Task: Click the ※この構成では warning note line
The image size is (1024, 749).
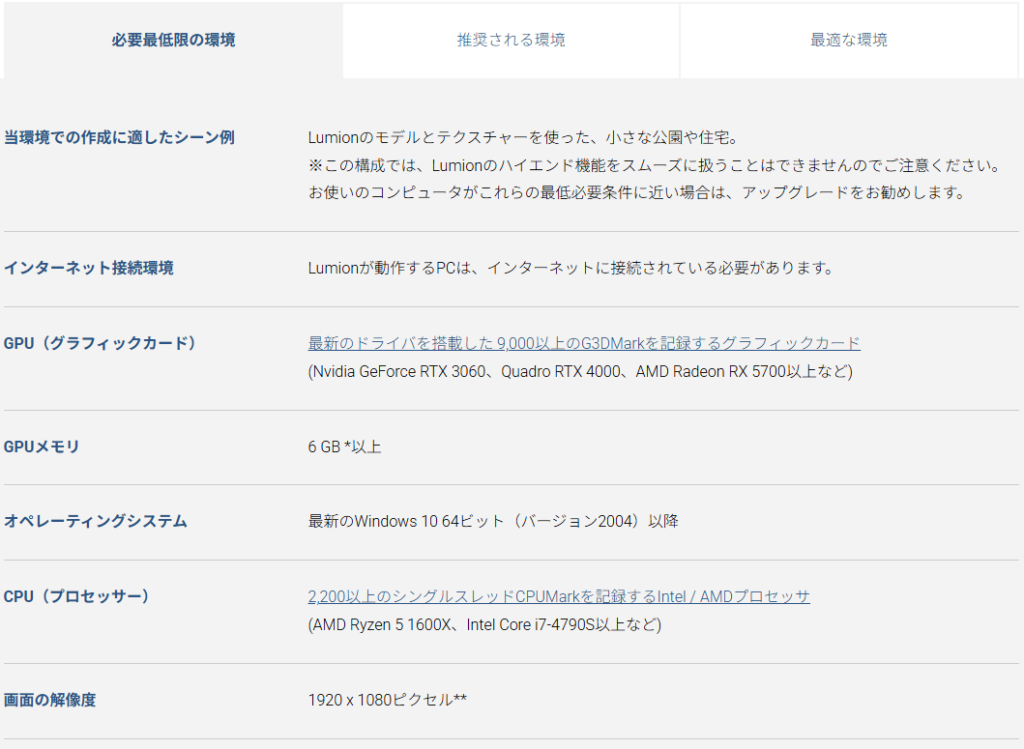Action: point(652,165)
